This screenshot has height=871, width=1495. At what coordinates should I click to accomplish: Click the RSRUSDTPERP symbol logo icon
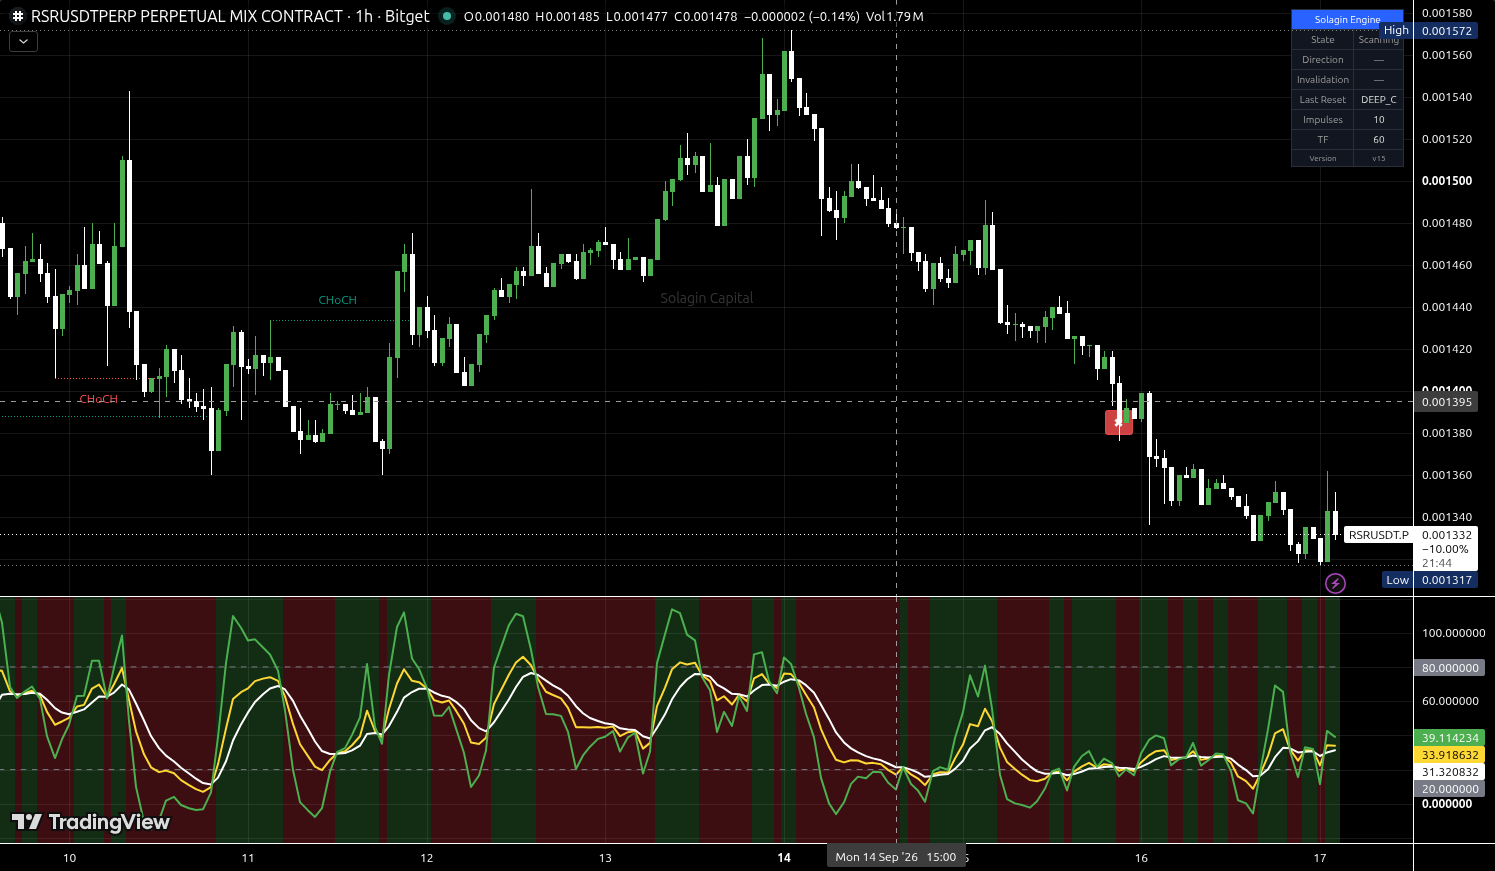(x=17, y=17)
